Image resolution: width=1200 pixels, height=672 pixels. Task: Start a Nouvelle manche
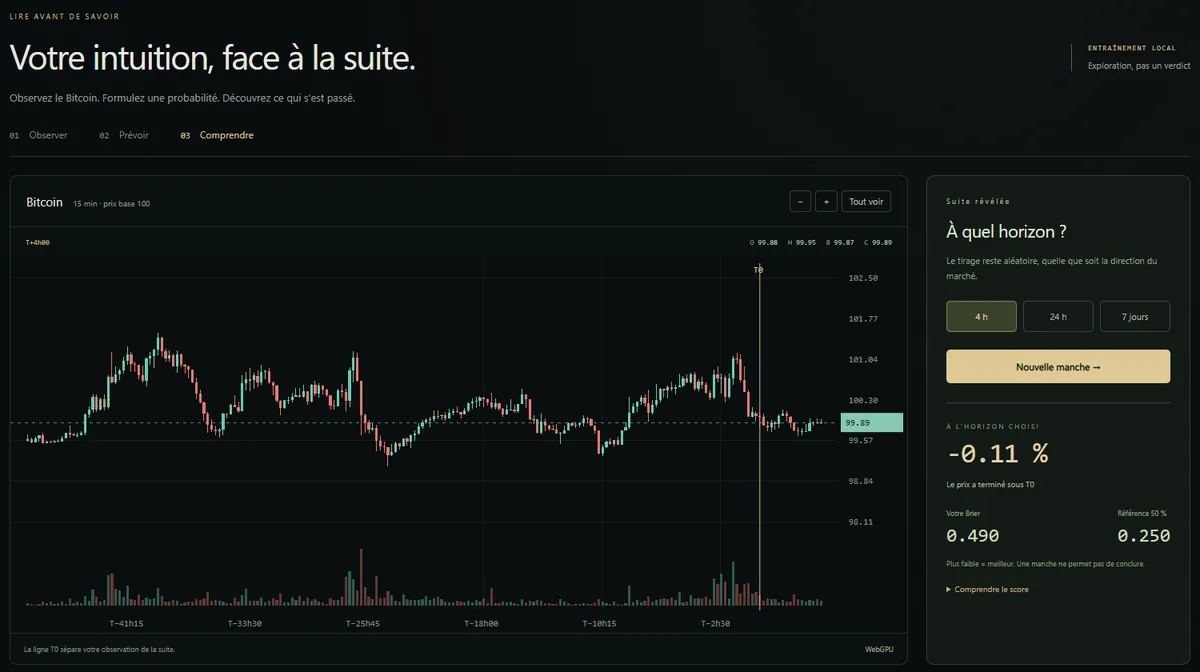[x=1058, y=367]
